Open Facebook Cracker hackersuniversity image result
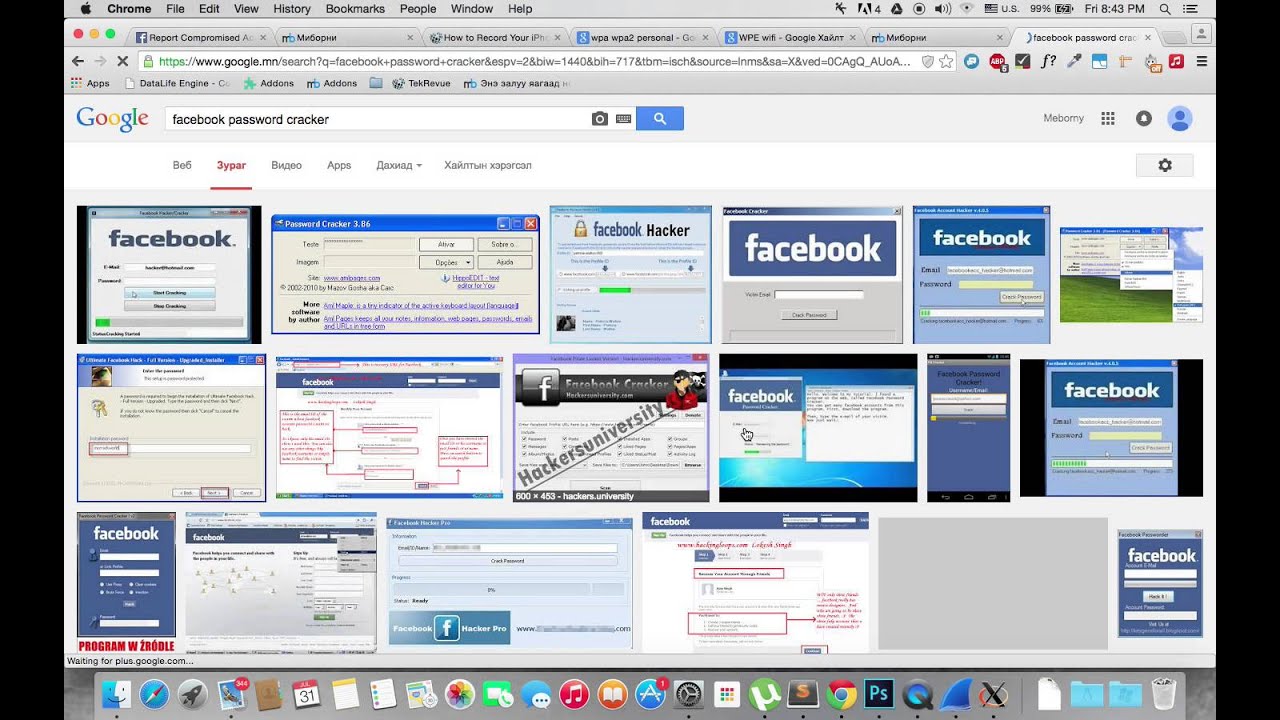The width and height of the screenshot is (1280, 720). pos(611,428)
